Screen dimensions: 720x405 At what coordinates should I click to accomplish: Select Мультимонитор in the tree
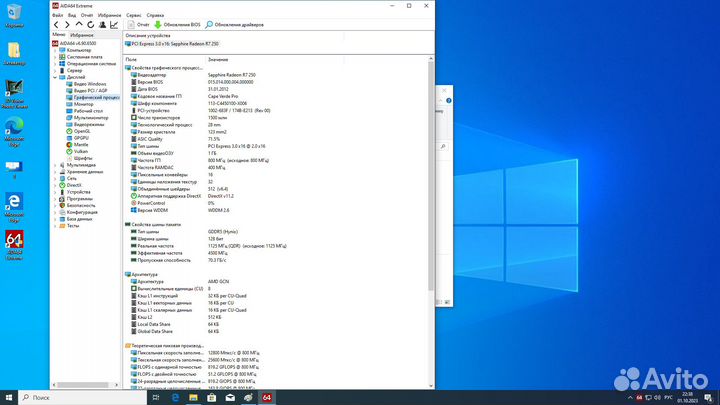click(x=91, y=118)
